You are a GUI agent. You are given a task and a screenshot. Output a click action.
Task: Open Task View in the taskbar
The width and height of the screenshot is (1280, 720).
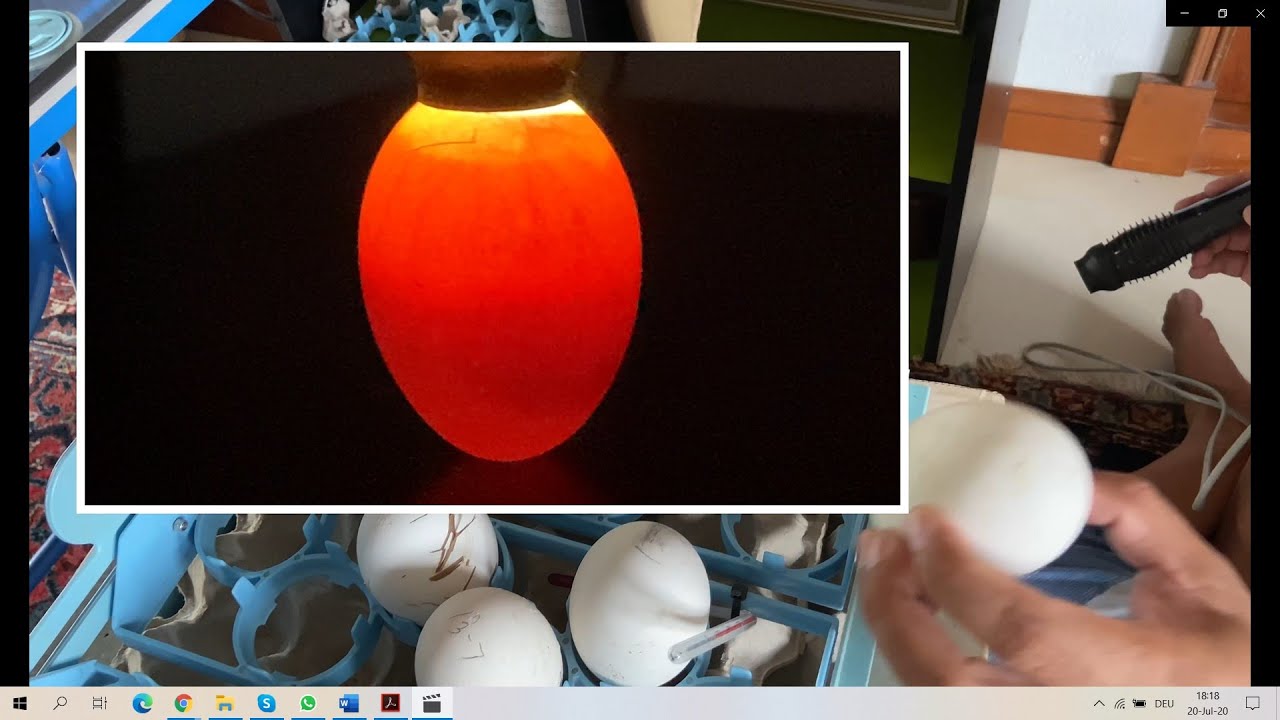point(100,703)
